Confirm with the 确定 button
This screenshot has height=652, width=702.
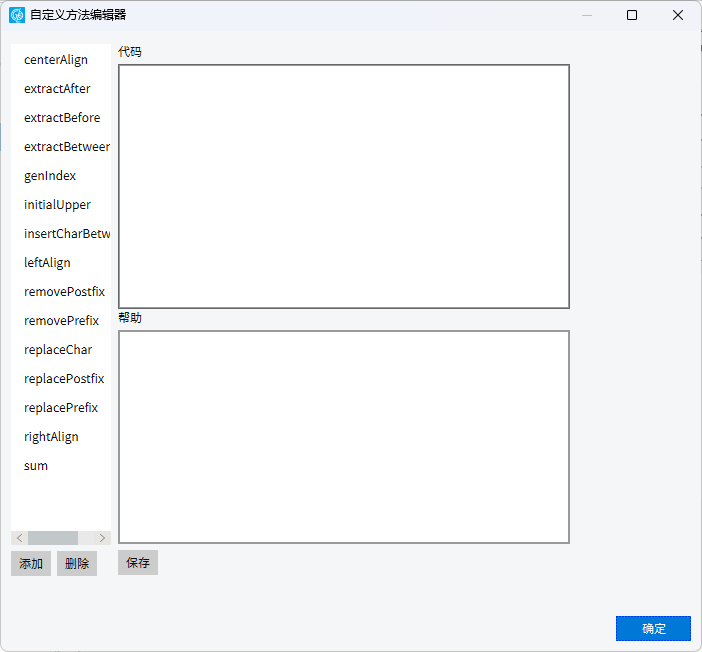[653, 629]
